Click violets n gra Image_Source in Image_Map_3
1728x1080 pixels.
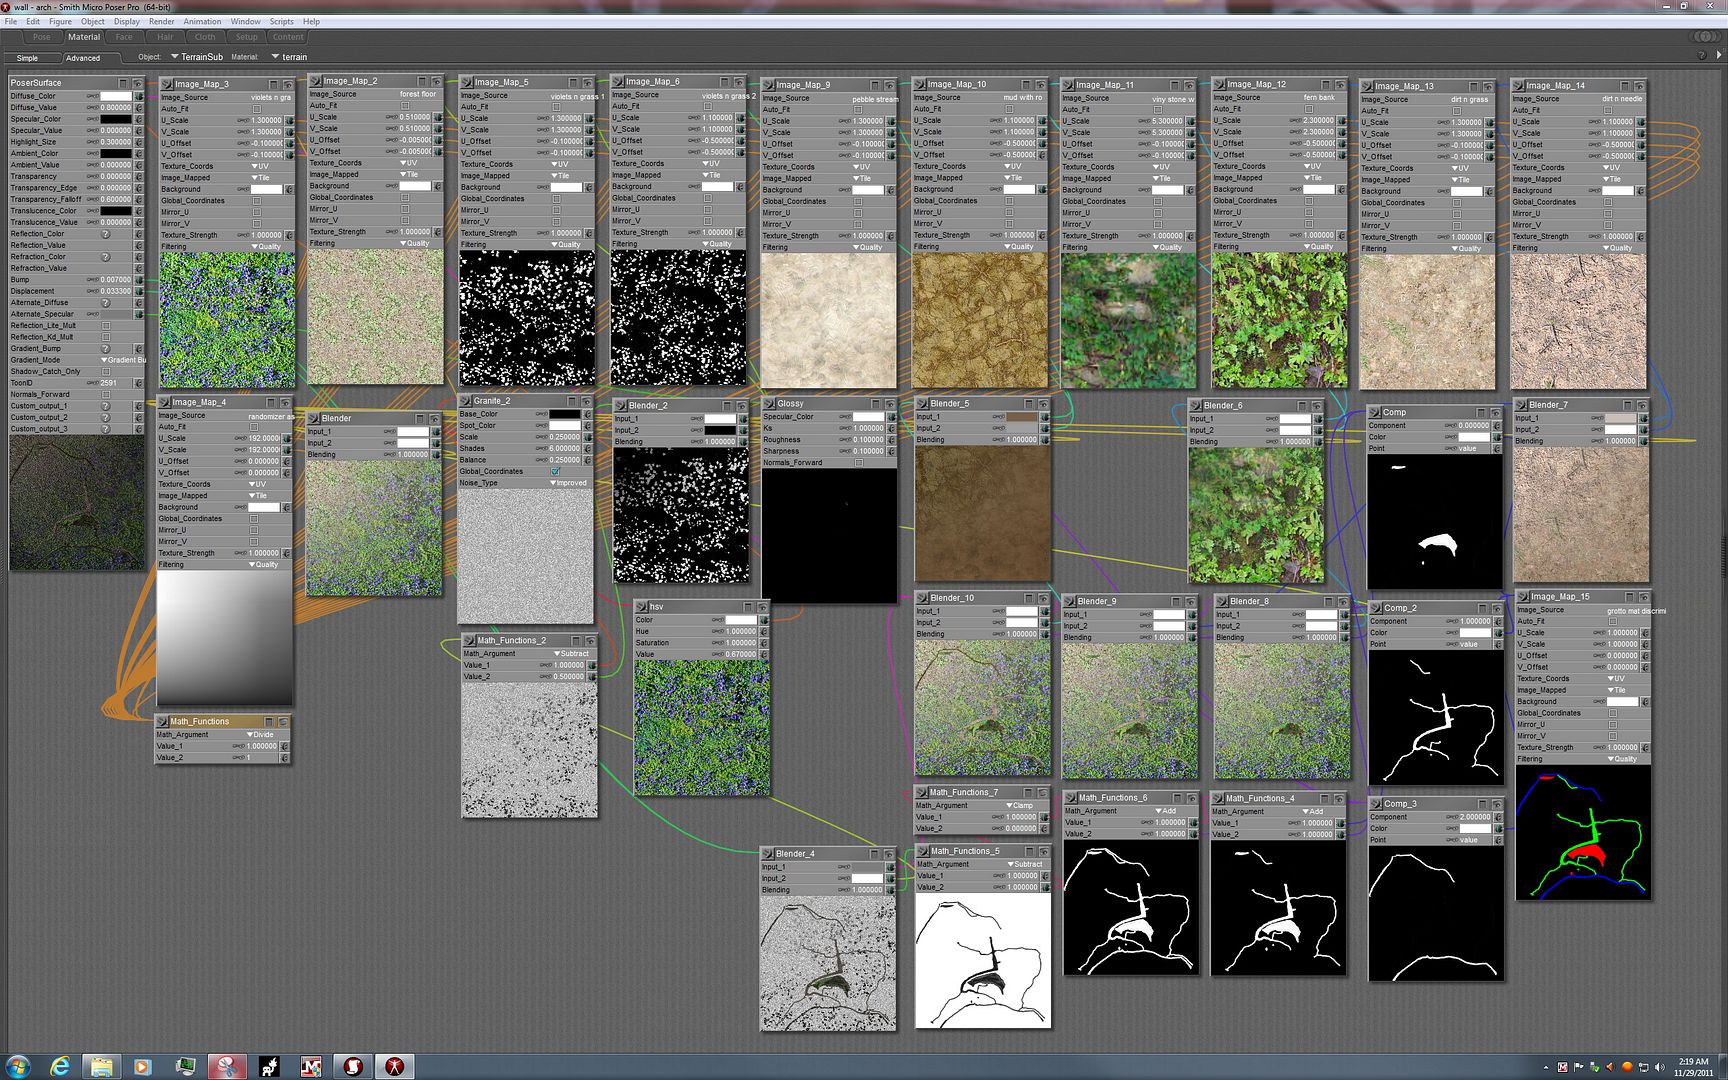tap(270, 97)
